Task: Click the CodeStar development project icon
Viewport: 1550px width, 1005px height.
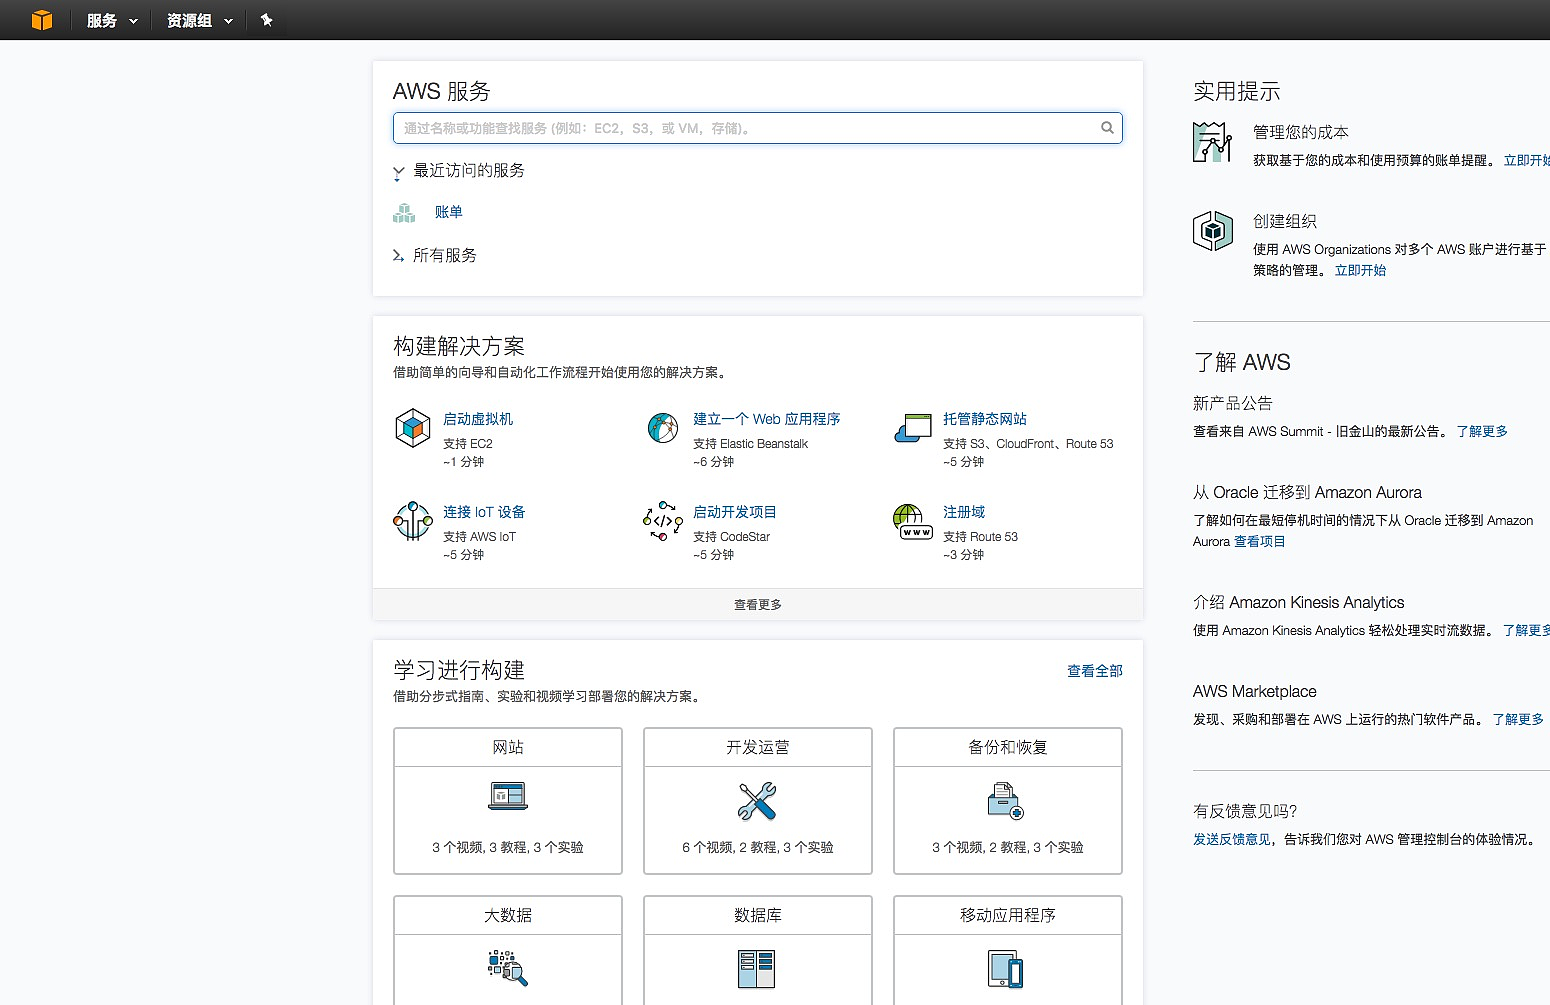Action: point(662,521)
